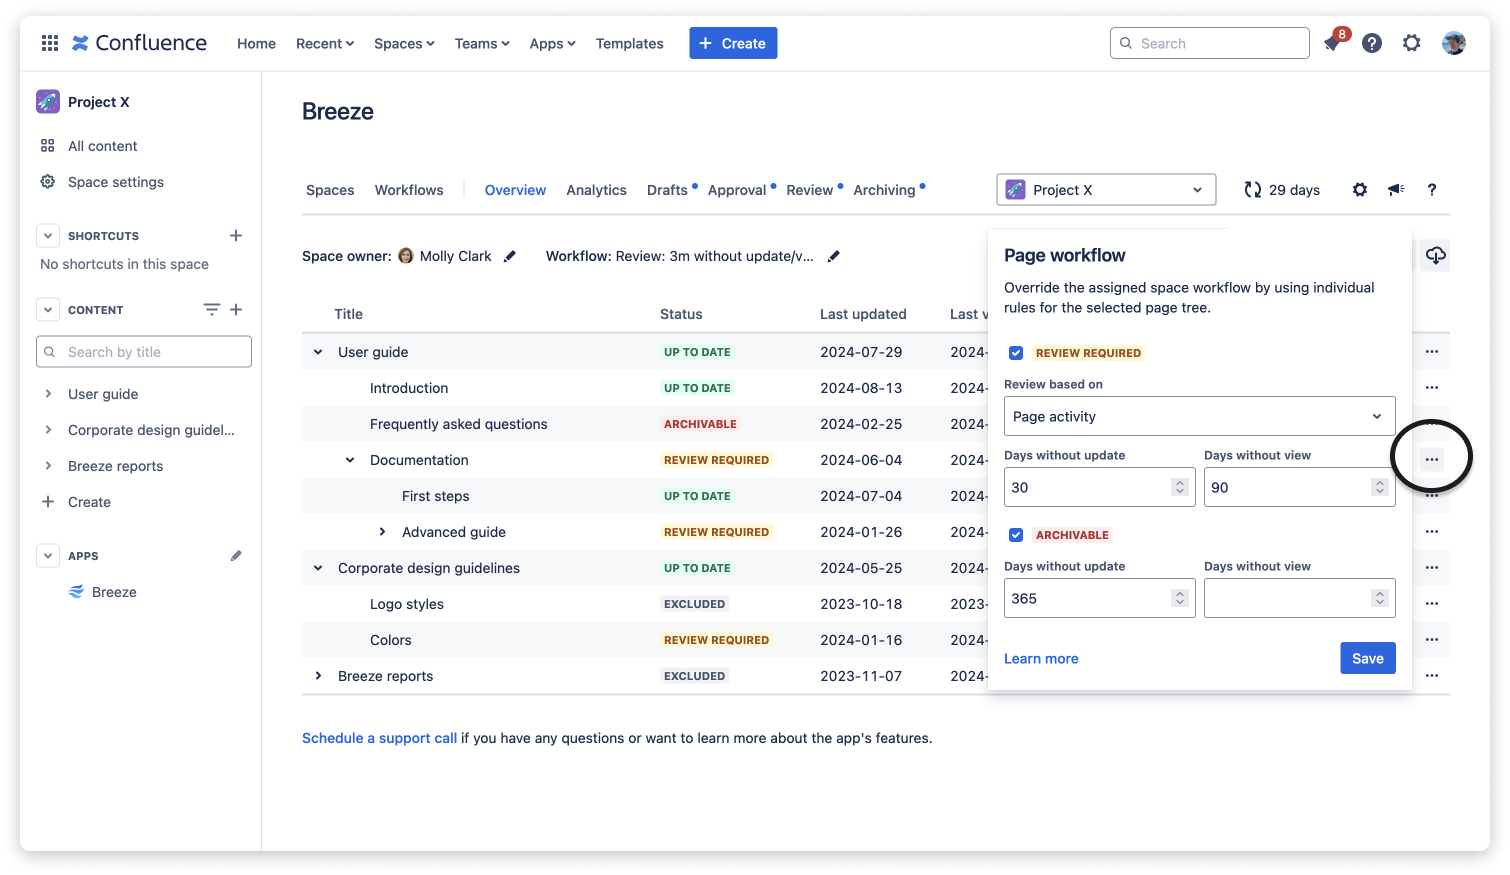Open the Review based on dropdown
Viewport: 1510px width, 875px height.
coord(1200,416)
